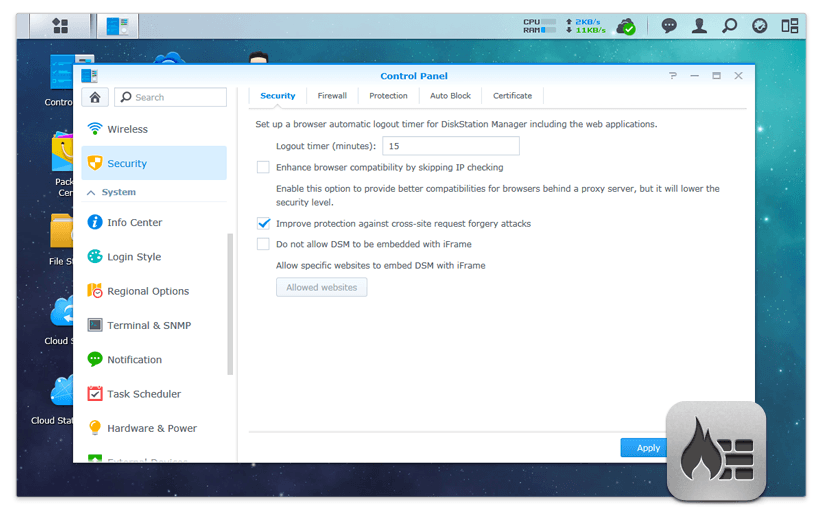
Task: Click the Control Panel window app icon
Action: (x=89, y=76)
